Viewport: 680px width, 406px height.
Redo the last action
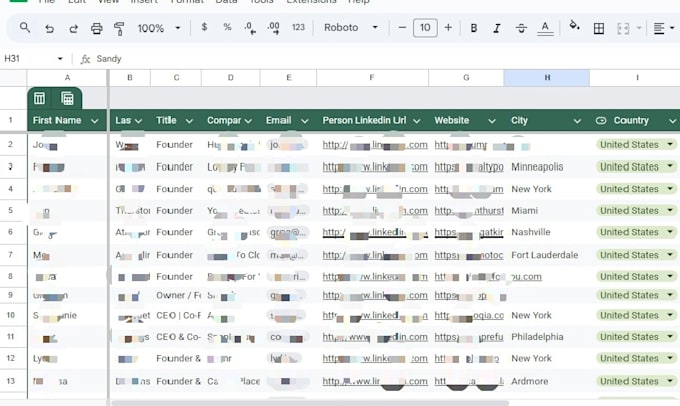73,29
